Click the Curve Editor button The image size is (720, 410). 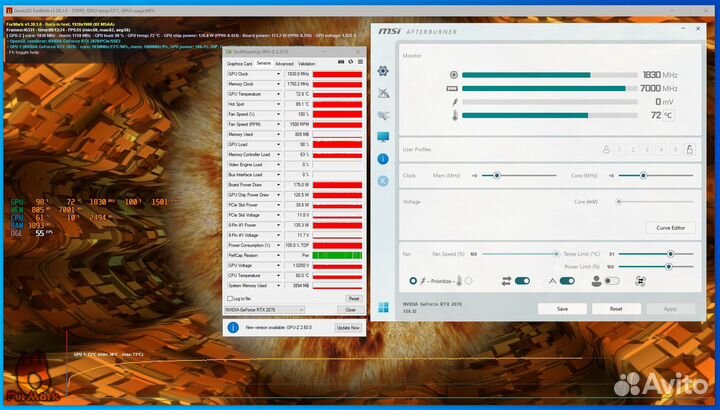pos(670,228)
